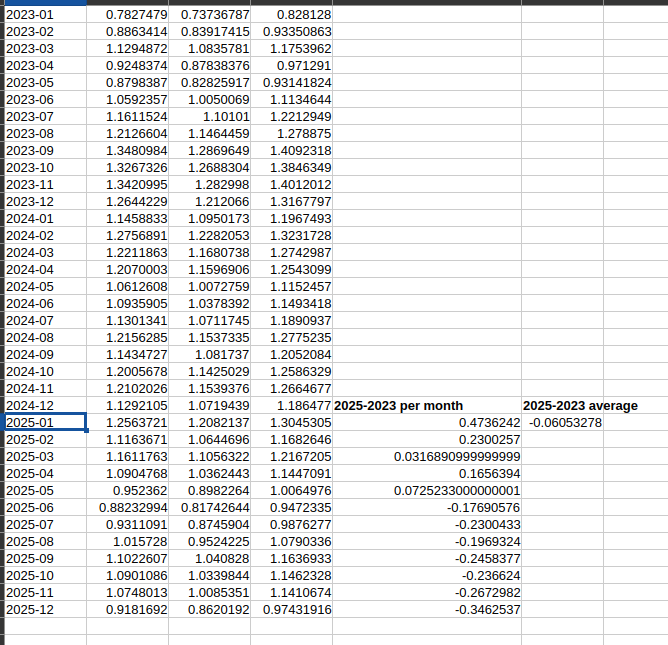Select the 2025-01 date cell

44,422
